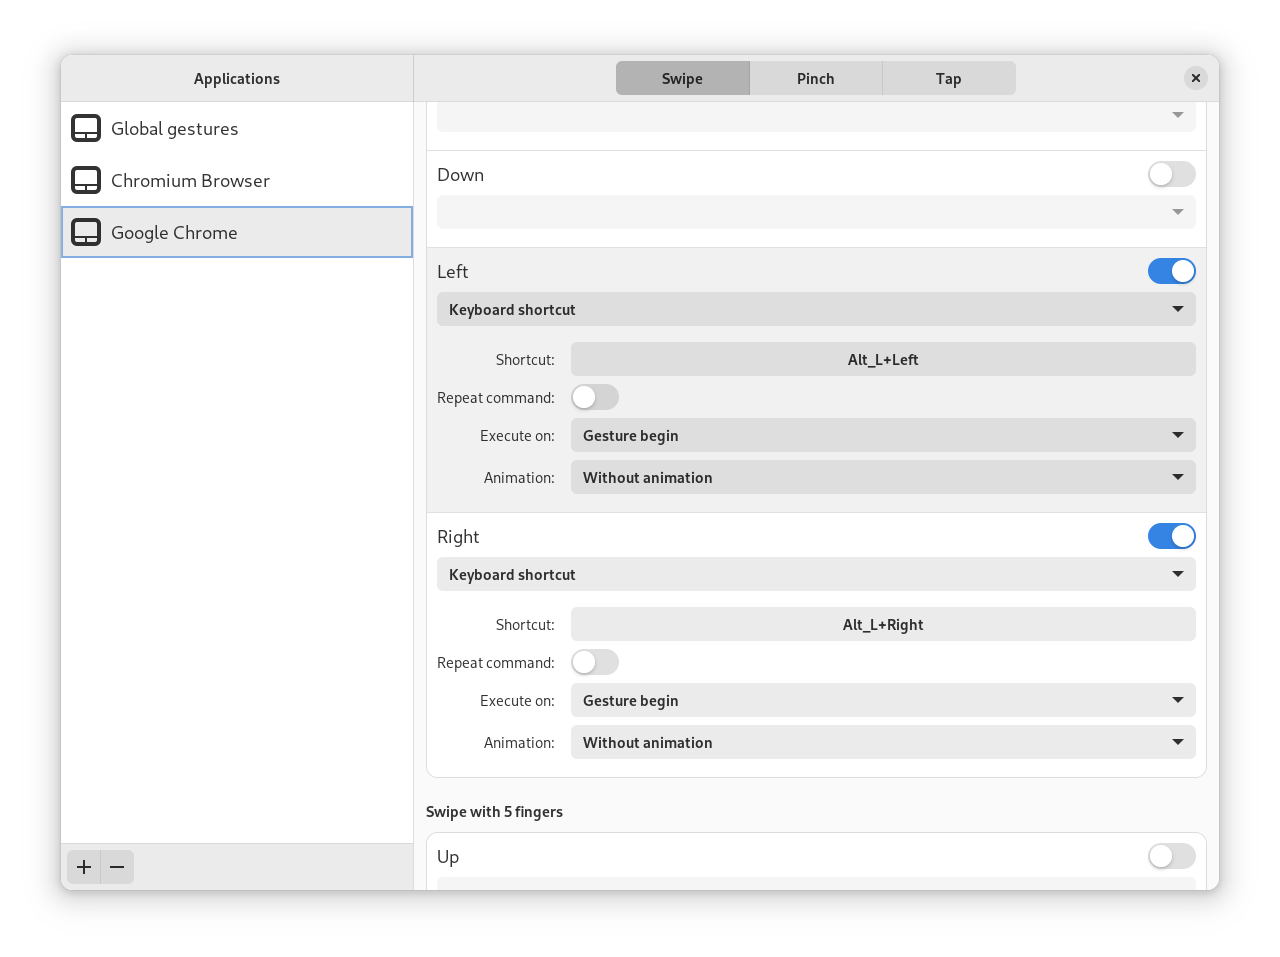Open the partially visible dropdown above Down

coord(816,116)
